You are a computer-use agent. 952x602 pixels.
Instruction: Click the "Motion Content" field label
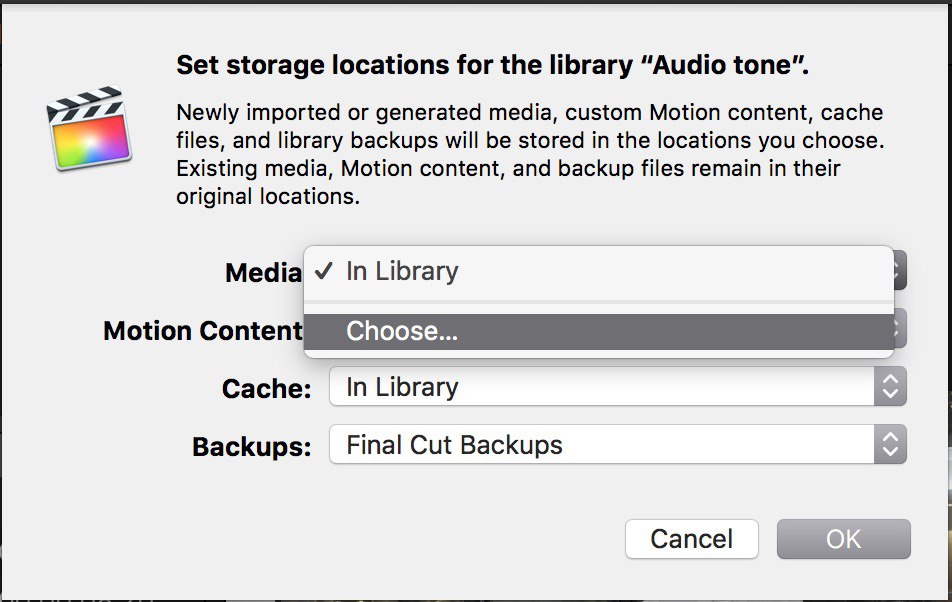pos(203,331)
